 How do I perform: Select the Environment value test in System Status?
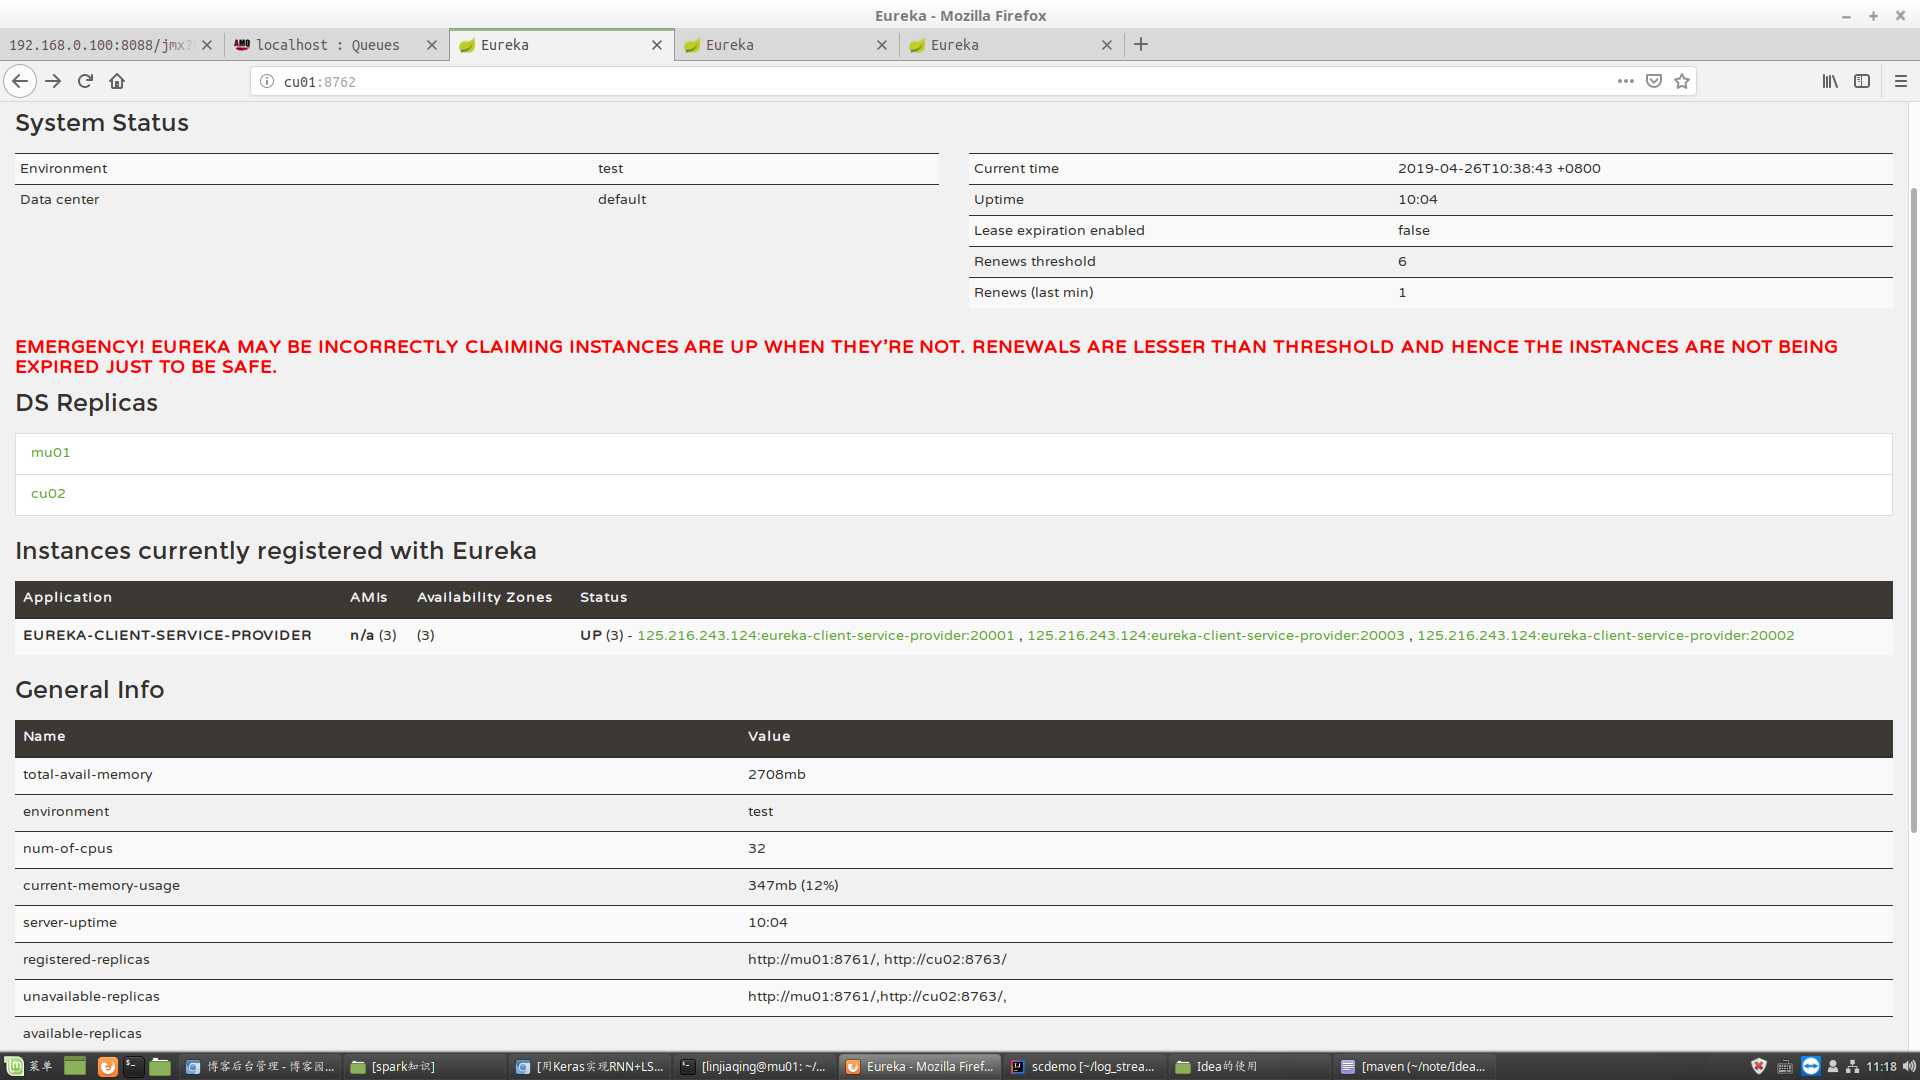(x=610, y=169)
